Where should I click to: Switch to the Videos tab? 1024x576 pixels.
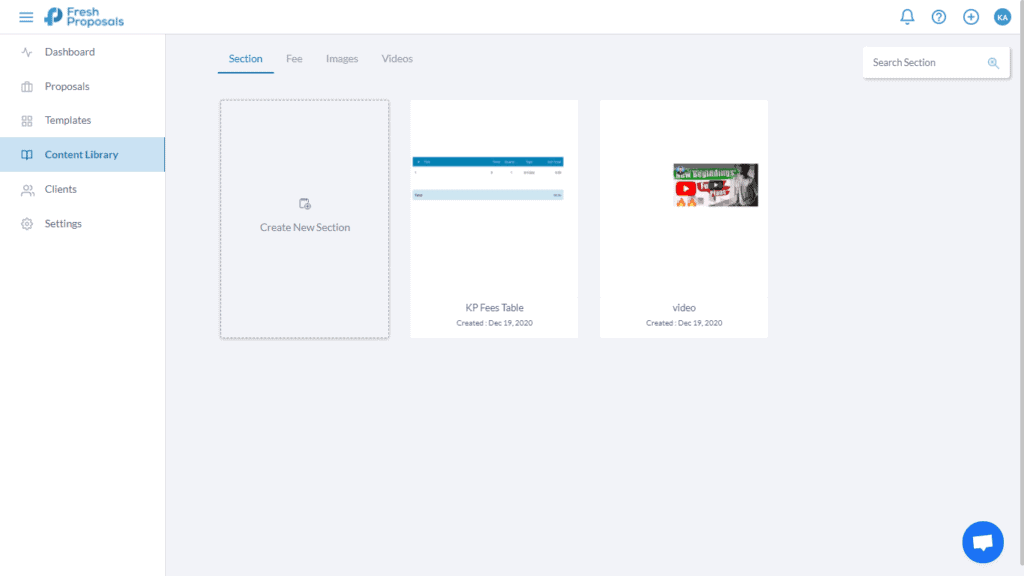[397, 58]
